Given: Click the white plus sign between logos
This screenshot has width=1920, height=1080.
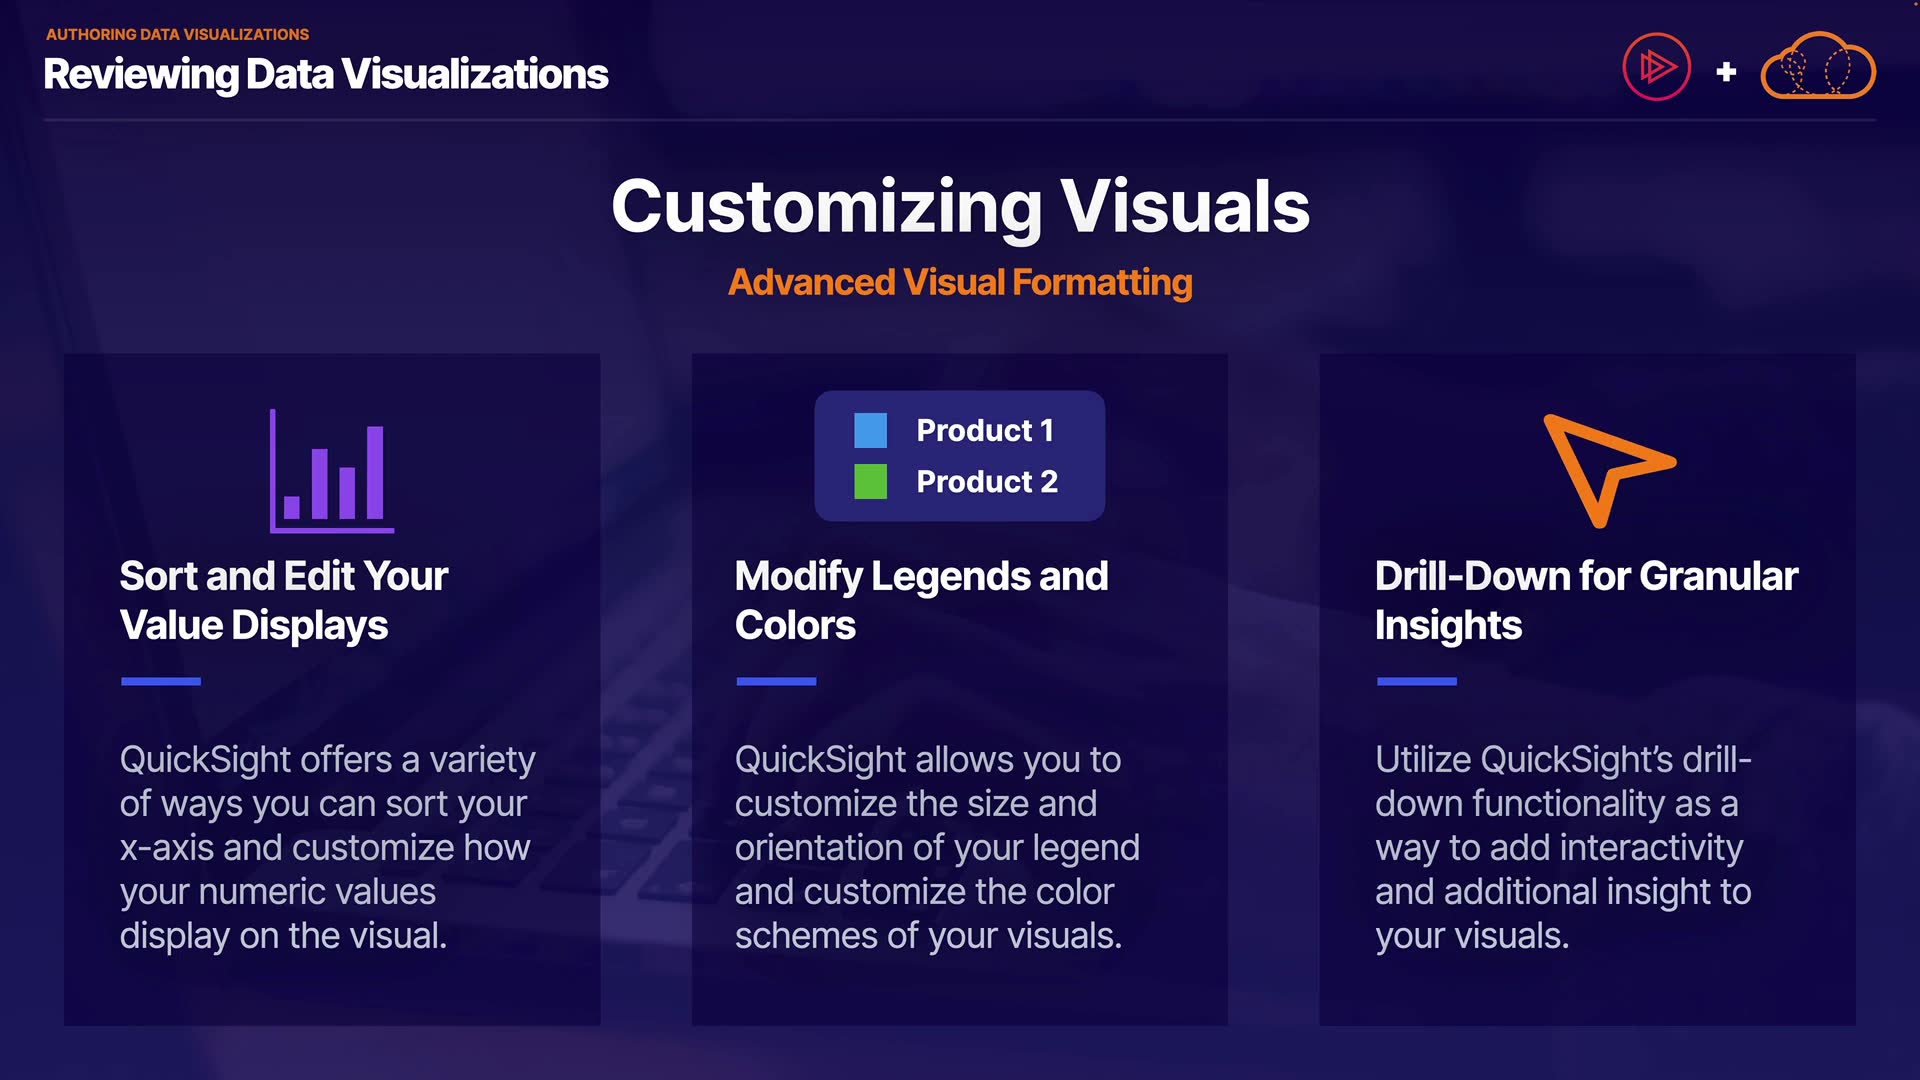Looking at the screenshot, I should click(1726, 72).
